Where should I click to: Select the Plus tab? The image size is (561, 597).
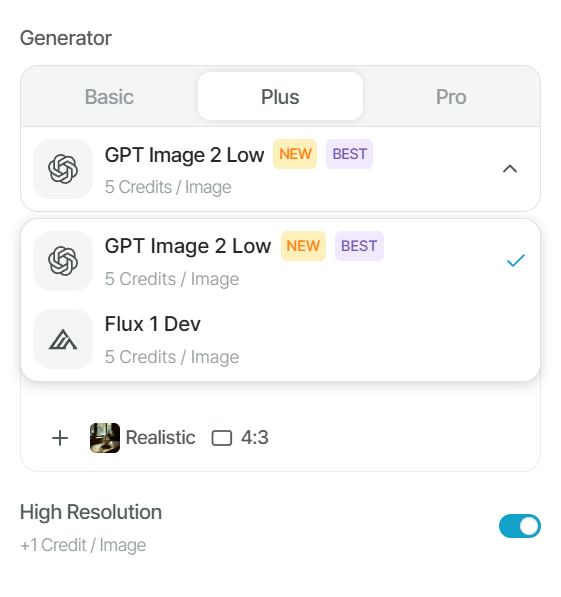[x=280, y=96]
